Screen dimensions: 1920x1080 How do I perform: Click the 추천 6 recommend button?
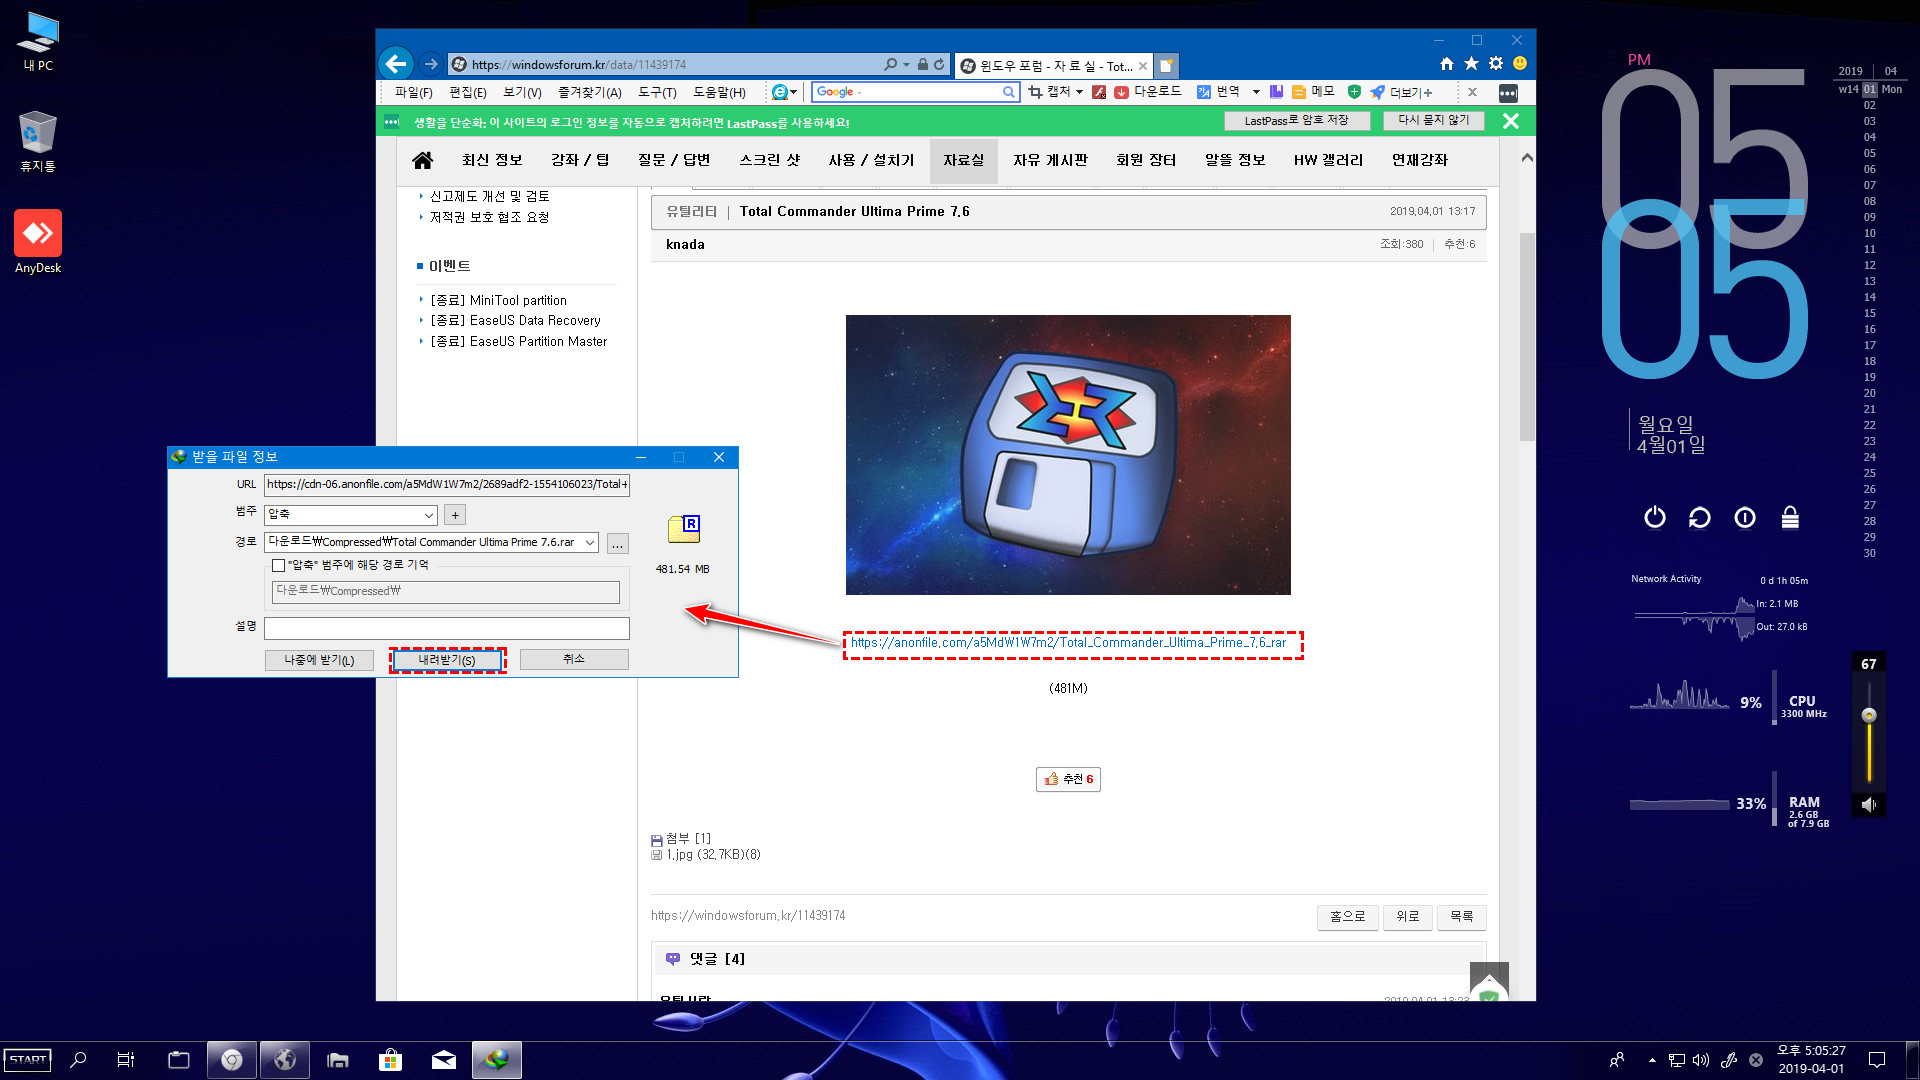[x=1068, y=779]
